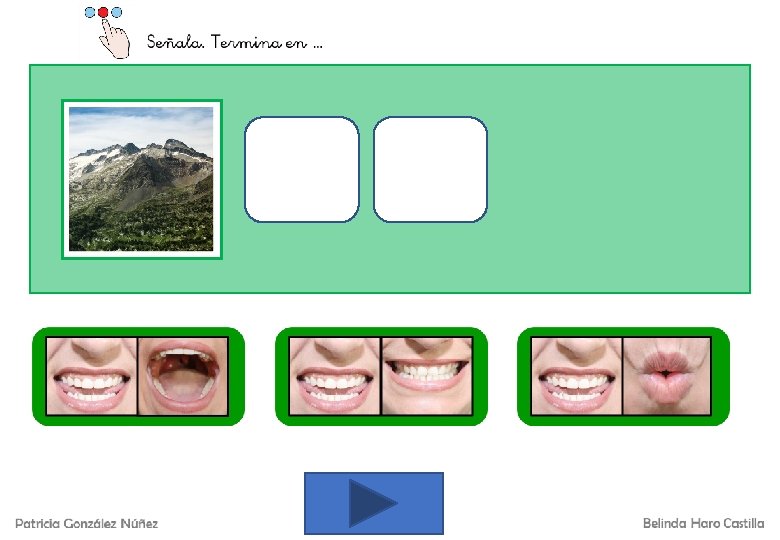Click the smiling mouth in the right card
This screenshot has width=780, height=540.
577,376
